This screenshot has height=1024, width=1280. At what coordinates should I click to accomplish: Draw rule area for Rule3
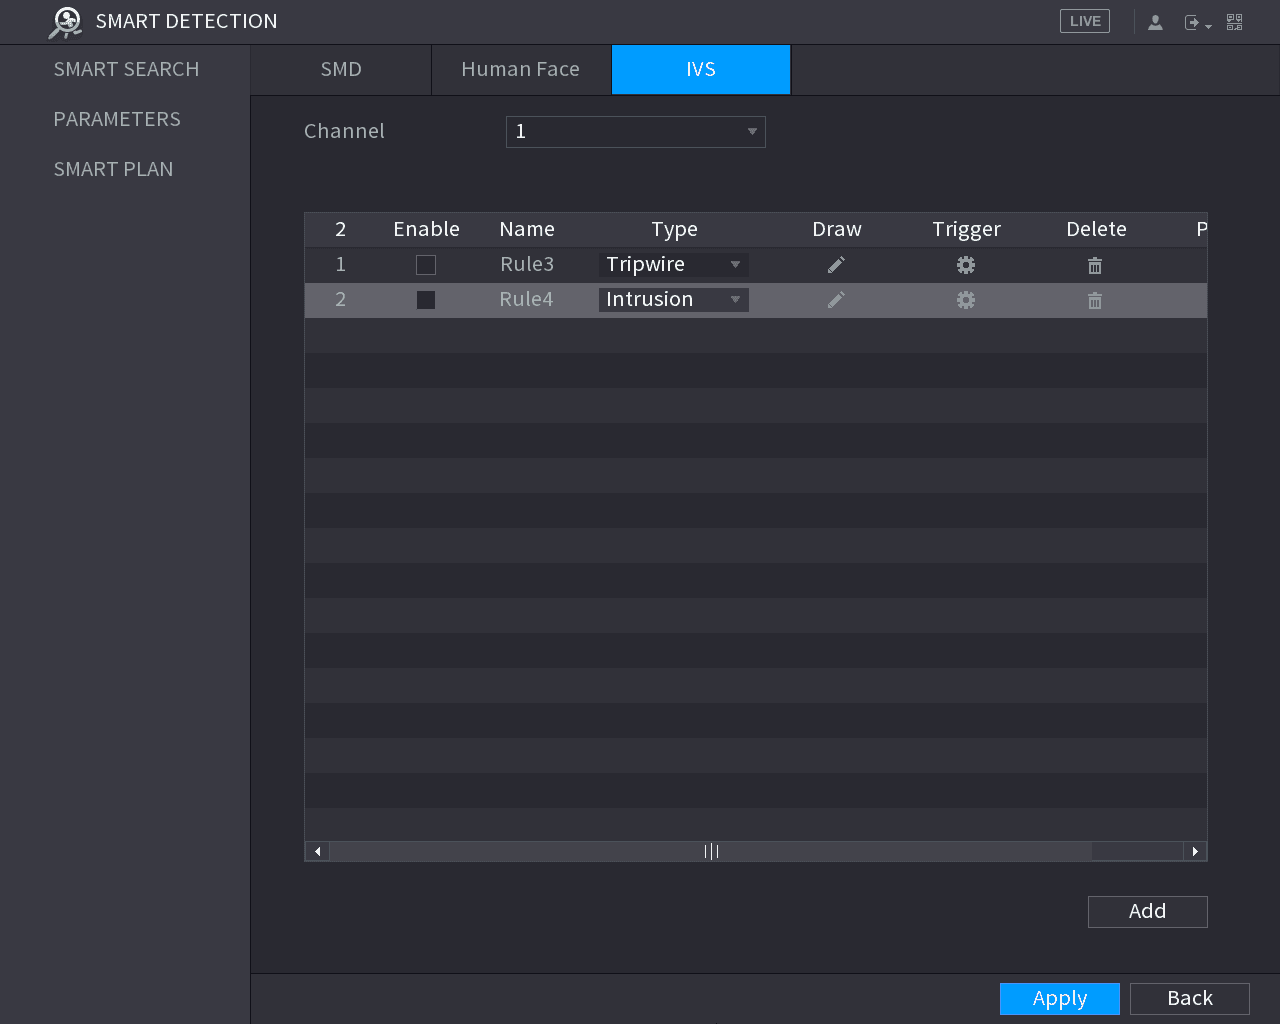(836, 265)
